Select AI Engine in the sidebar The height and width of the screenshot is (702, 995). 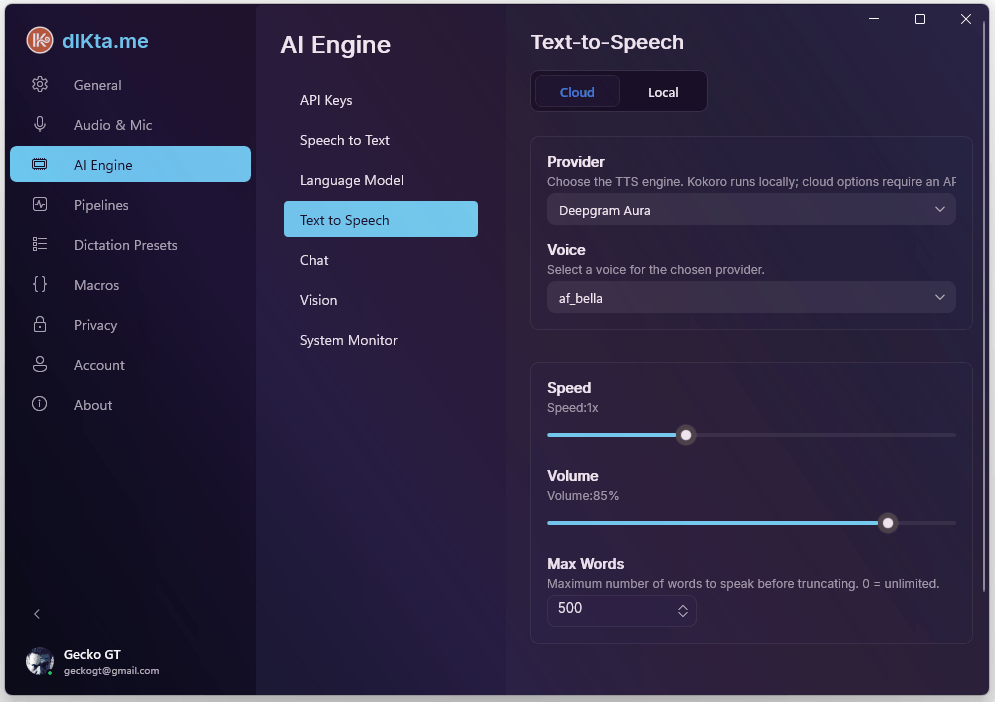131,164
